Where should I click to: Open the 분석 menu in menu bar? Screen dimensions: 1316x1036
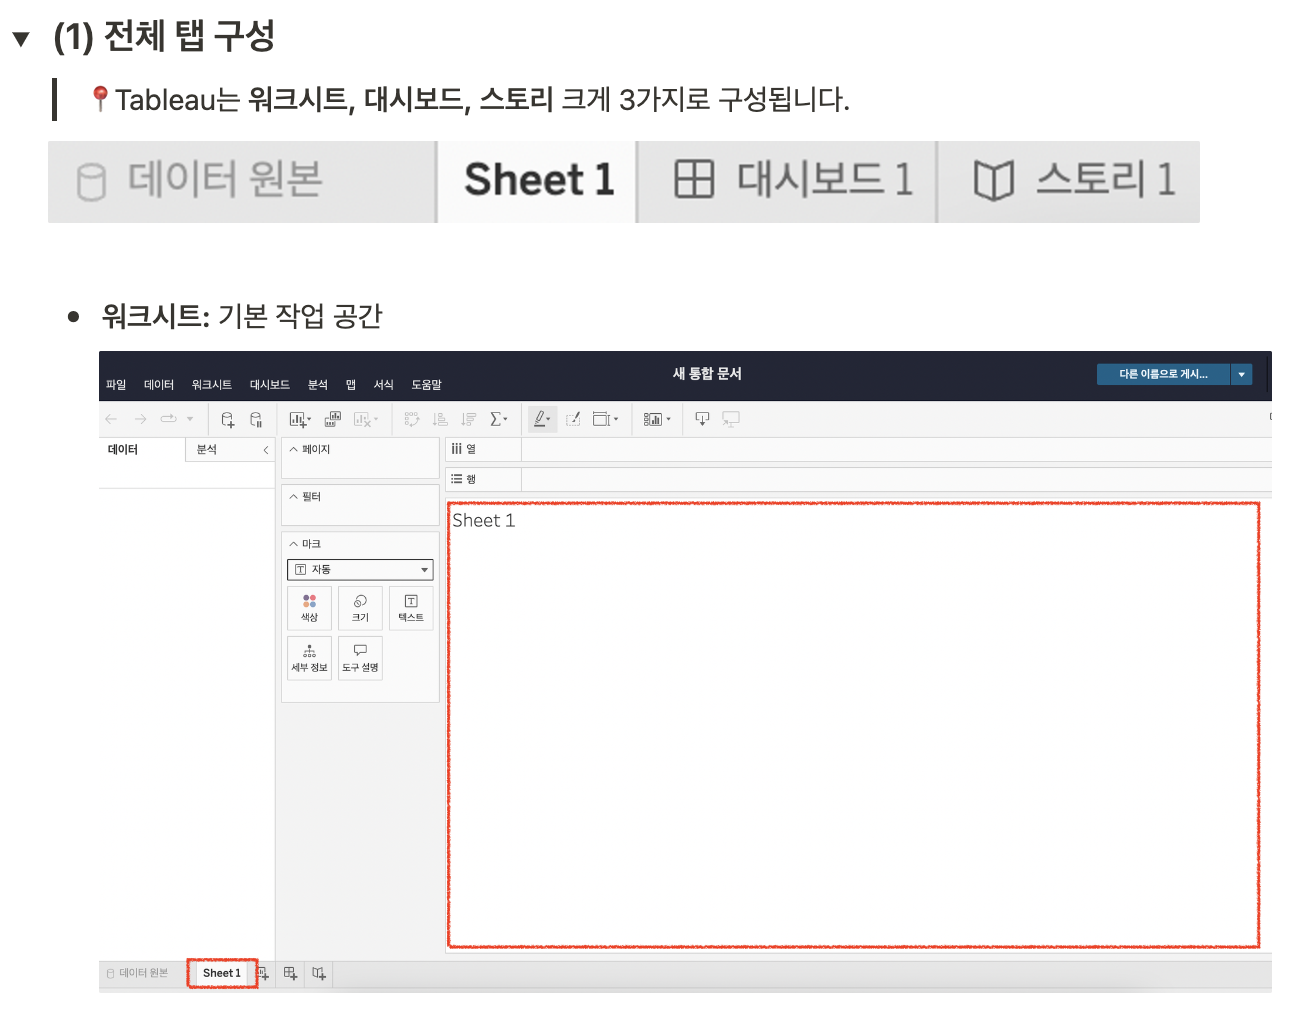pyautogui.click(x=318, y=385)
